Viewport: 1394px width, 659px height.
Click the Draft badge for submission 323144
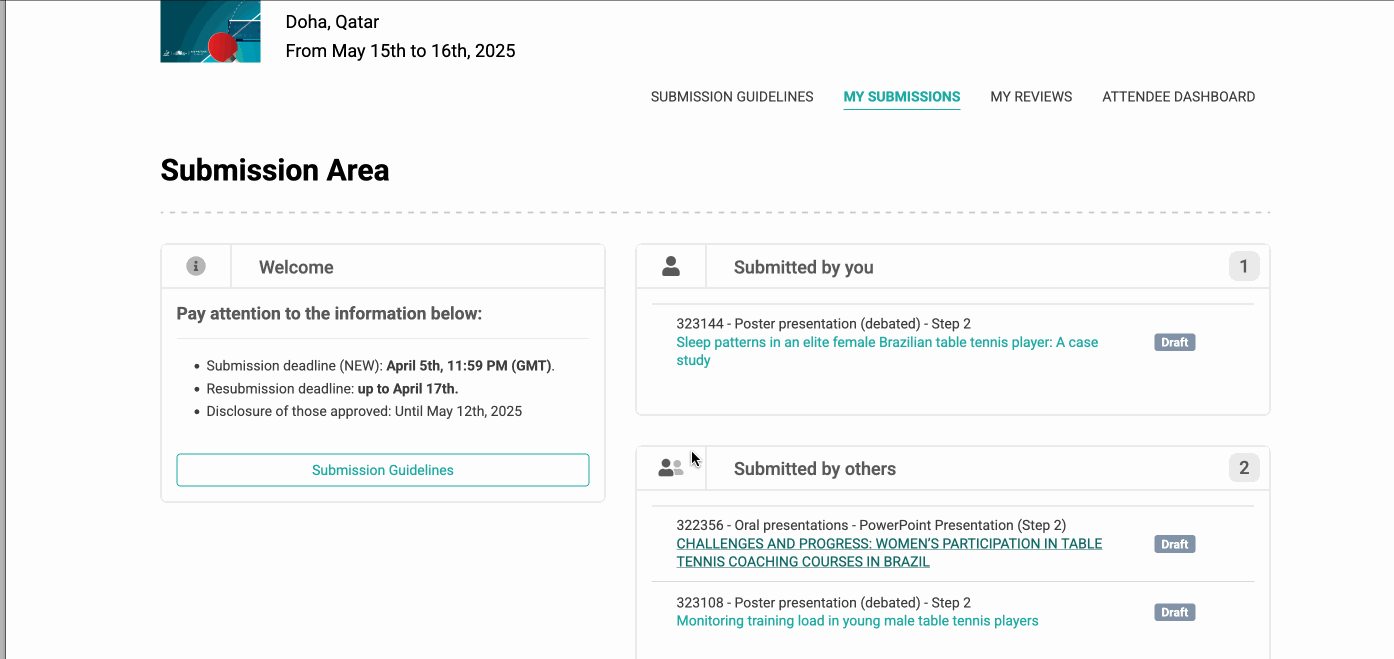click(x=1175, y=342)
